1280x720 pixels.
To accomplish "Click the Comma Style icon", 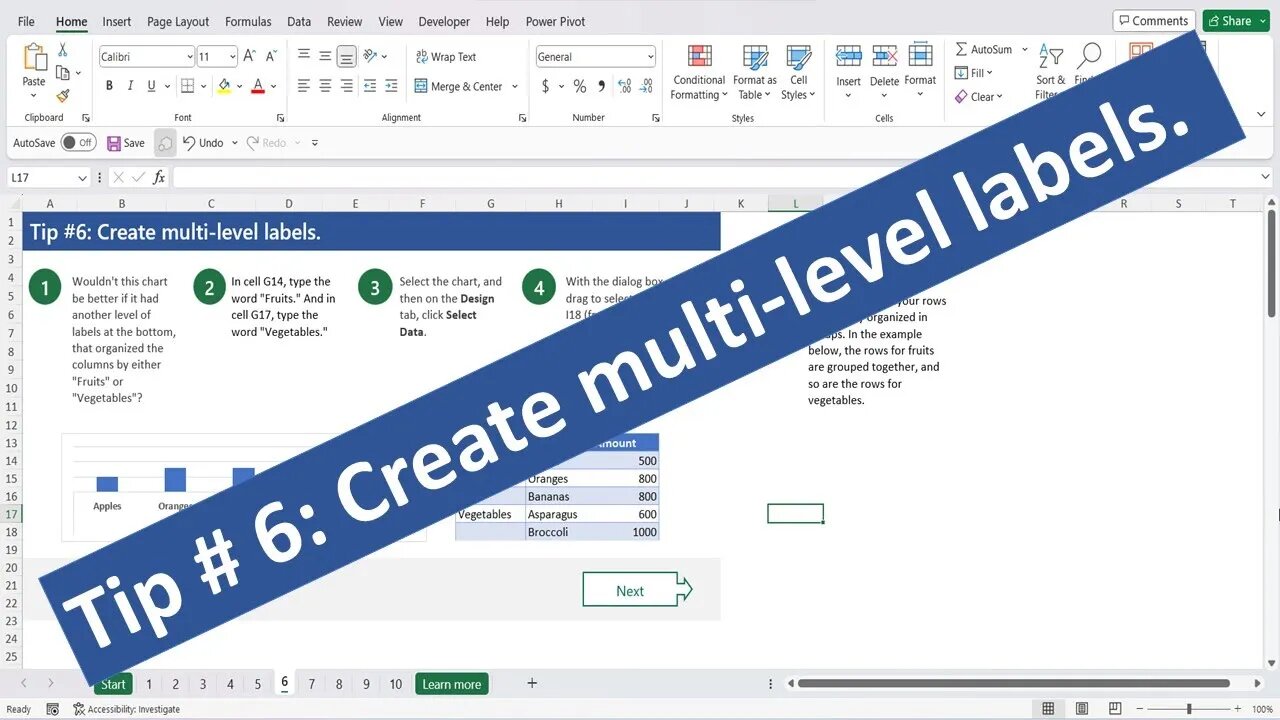I will tap(601, 87).
